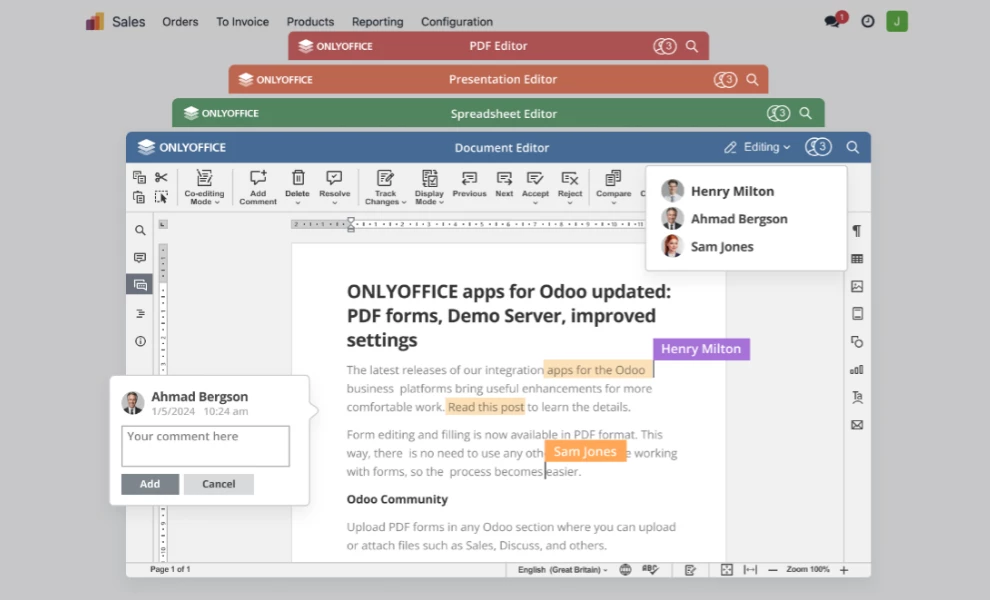
Task: Select Ahmad Bergson in users list
Action: [725, 219]
